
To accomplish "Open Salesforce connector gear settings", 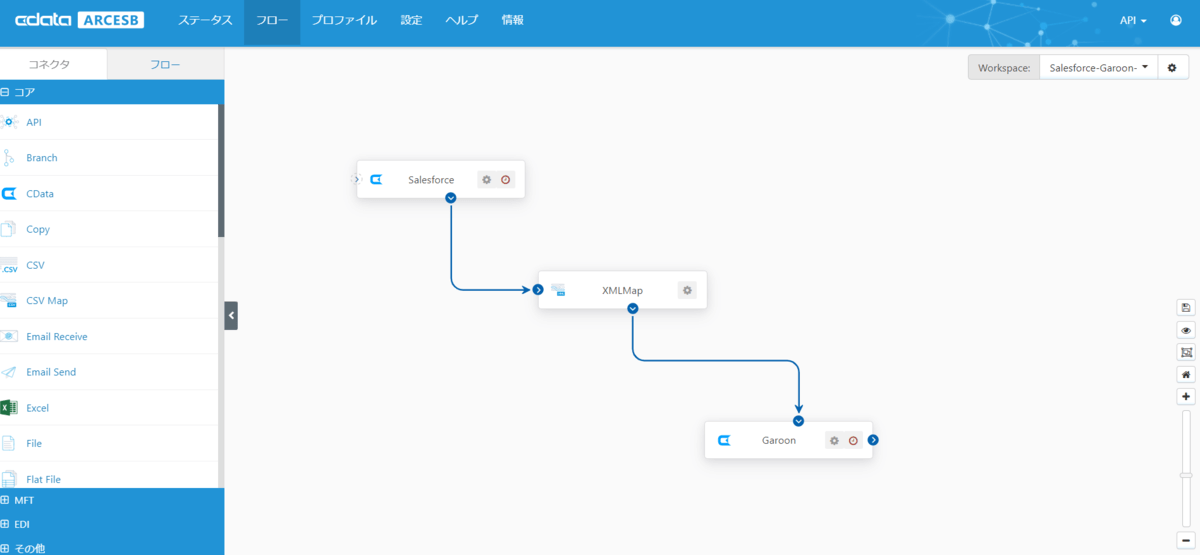I will coord(487,180).
